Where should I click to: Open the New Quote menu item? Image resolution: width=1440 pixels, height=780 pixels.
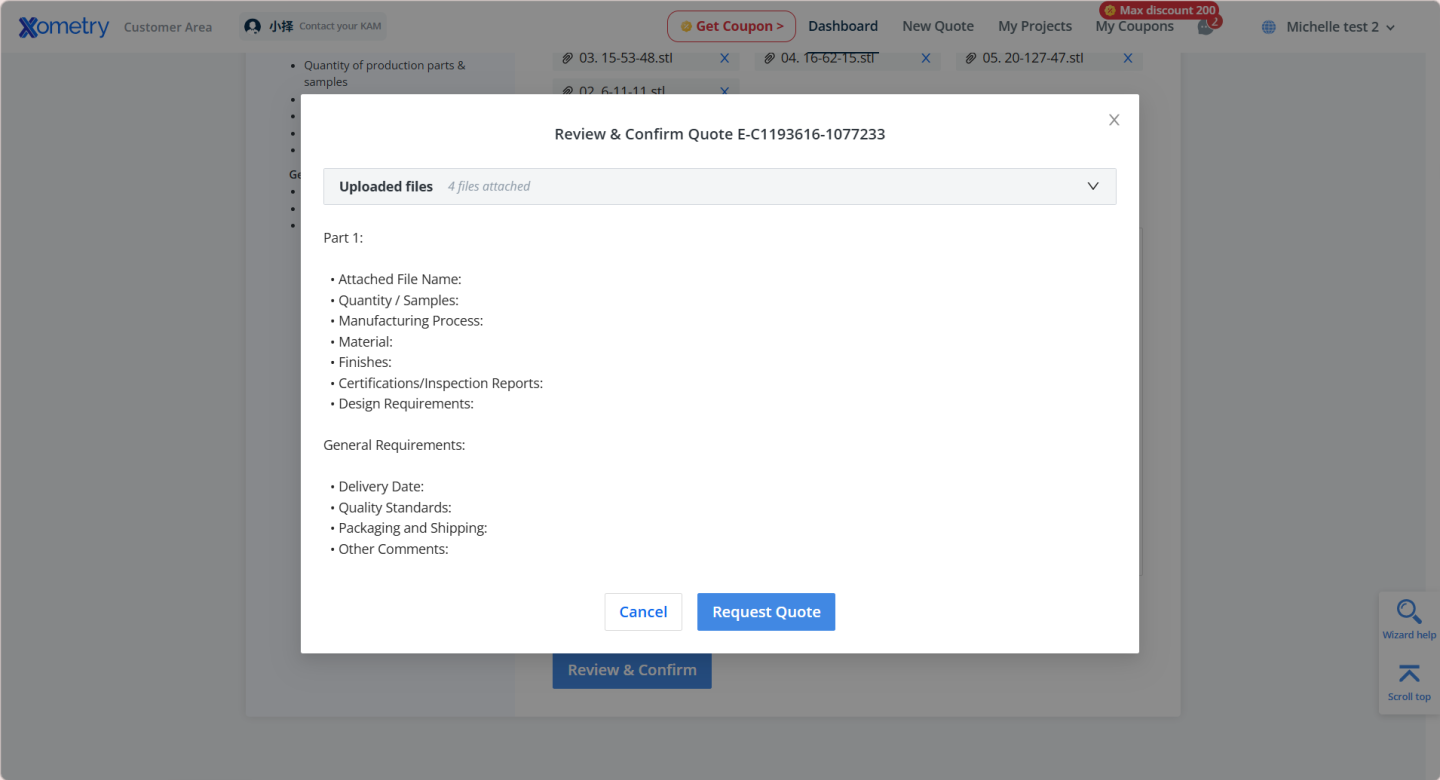click(x=938, y=27)
